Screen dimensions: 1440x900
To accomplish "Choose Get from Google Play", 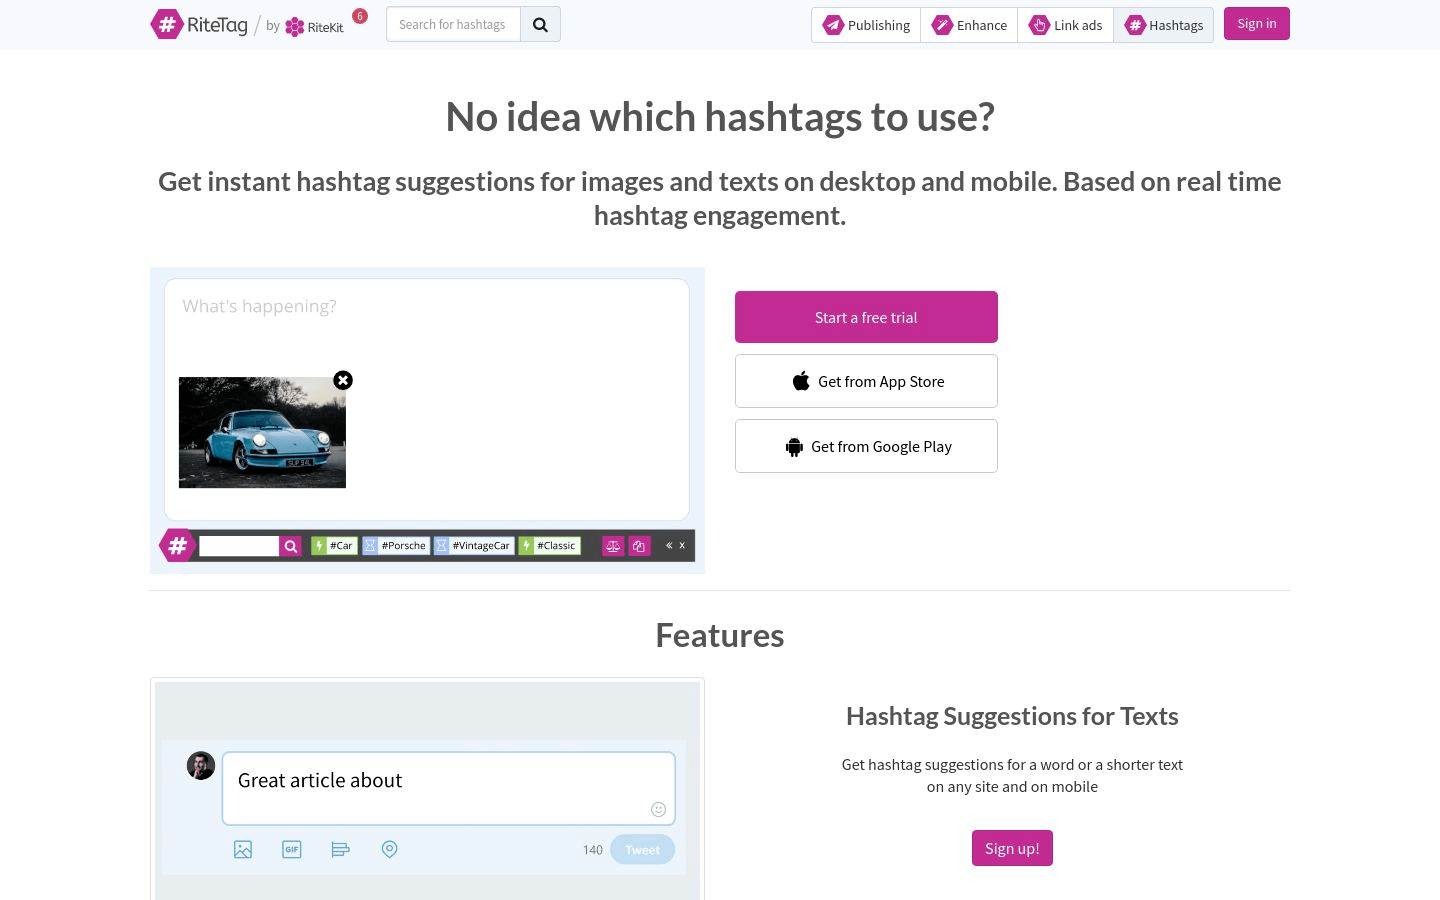I will (866, 446).
